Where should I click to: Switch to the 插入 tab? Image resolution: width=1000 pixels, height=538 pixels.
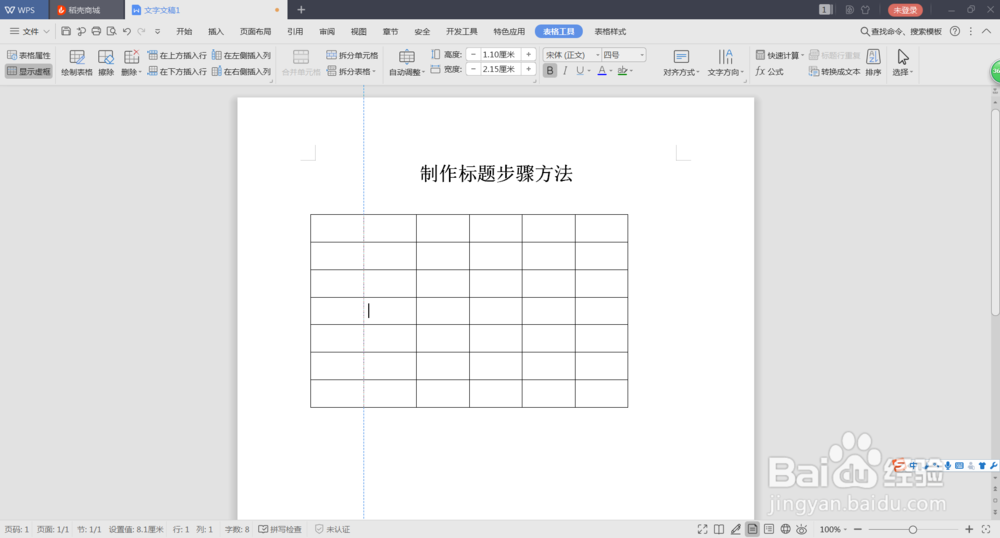(216, 31)
